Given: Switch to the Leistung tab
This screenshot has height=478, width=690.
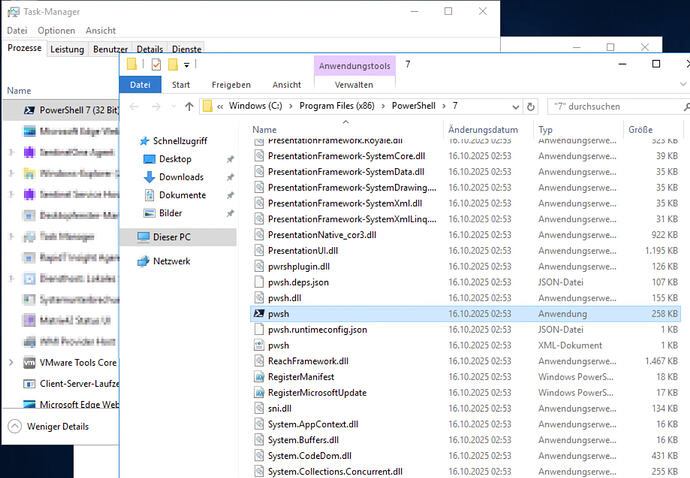Looking at the screenshot, I should (x=67, y=49).
